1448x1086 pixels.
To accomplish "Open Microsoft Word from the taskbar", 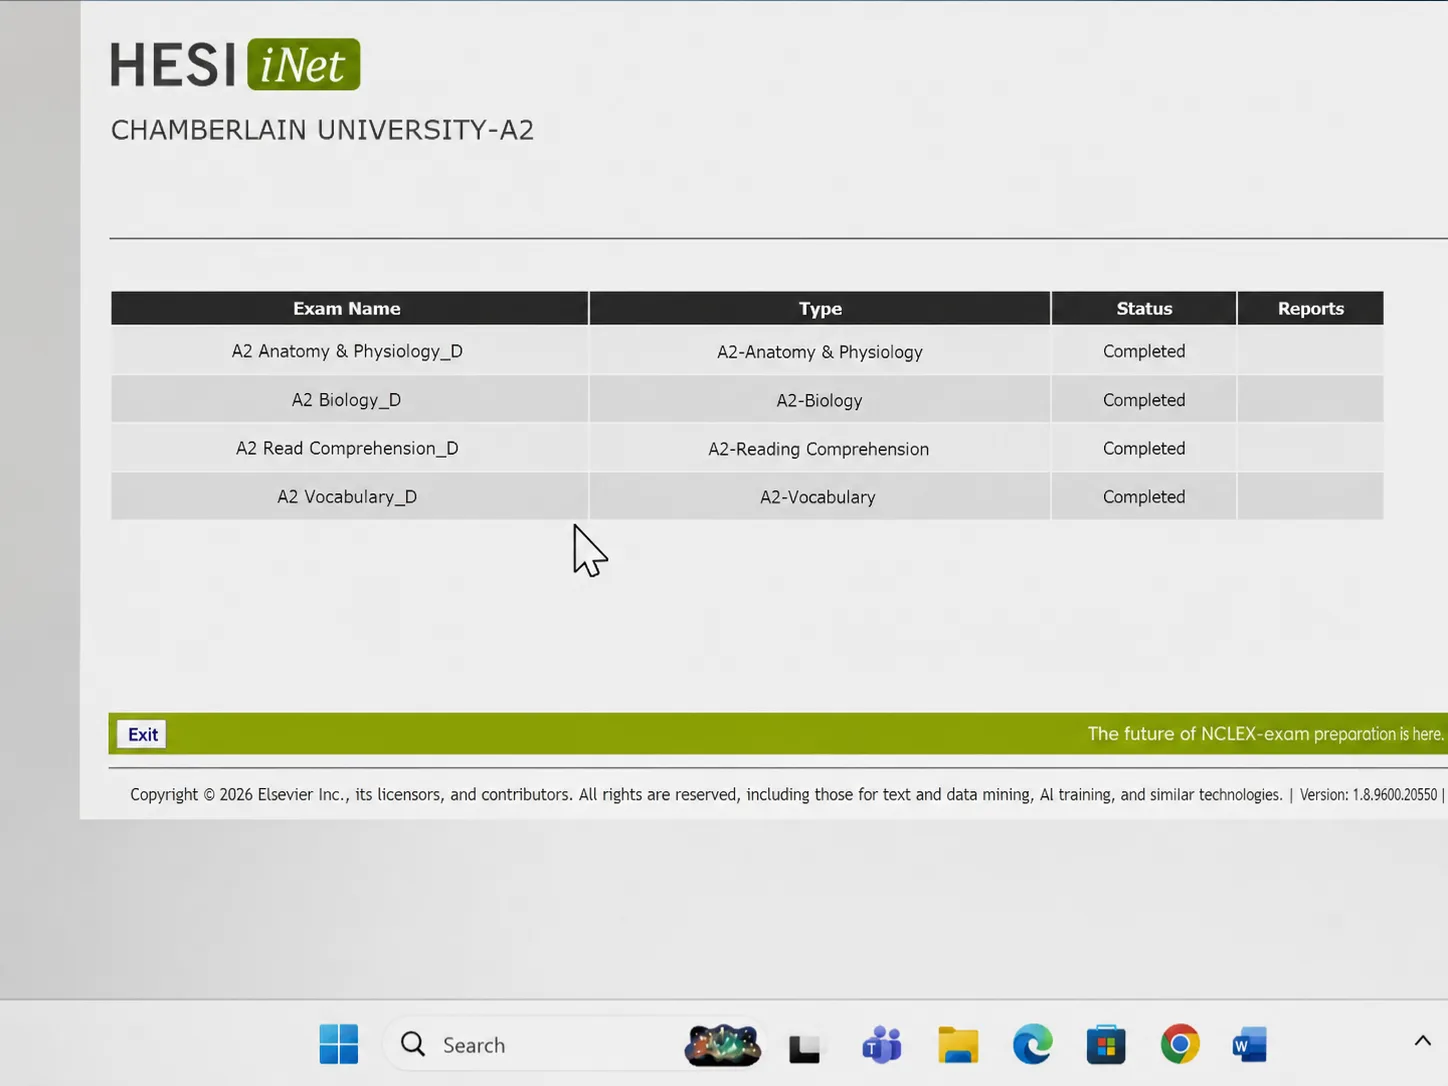I will (1250, 1045).
